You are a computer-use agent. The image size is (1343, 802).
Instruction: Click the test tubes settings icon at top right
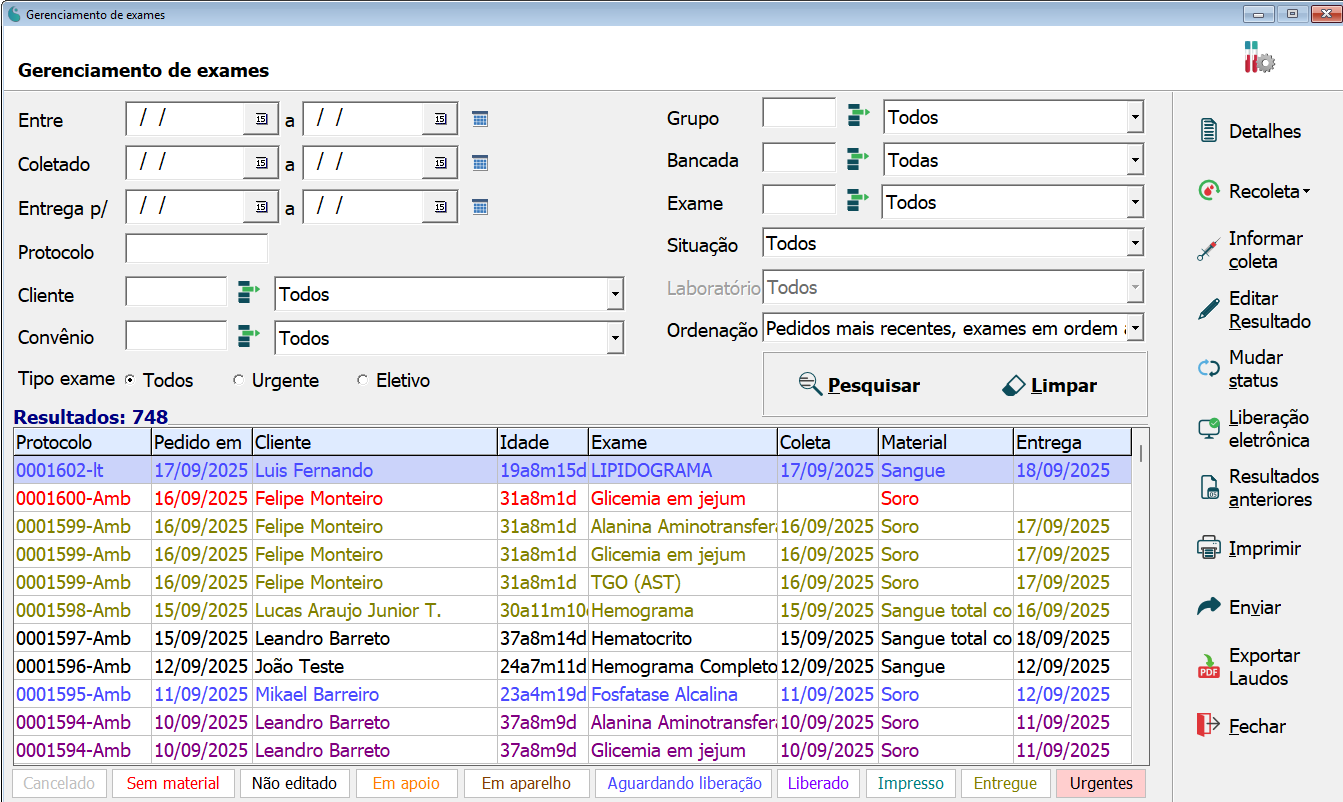coord(1259,57)
